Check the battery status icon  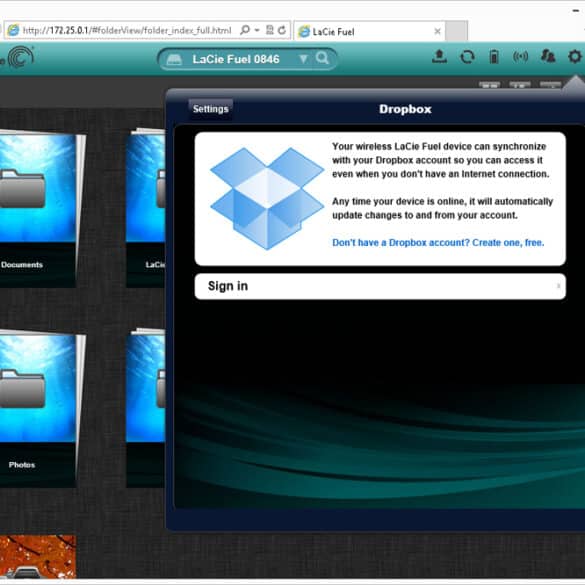pyautogui.click(x=494, y=57)
